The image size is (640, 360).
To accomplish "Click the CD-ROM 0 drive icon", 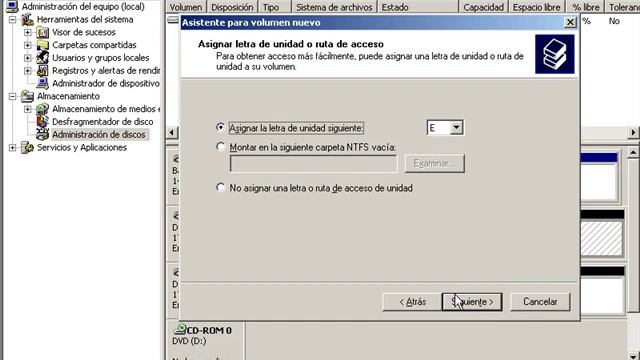I will [180, 329].
